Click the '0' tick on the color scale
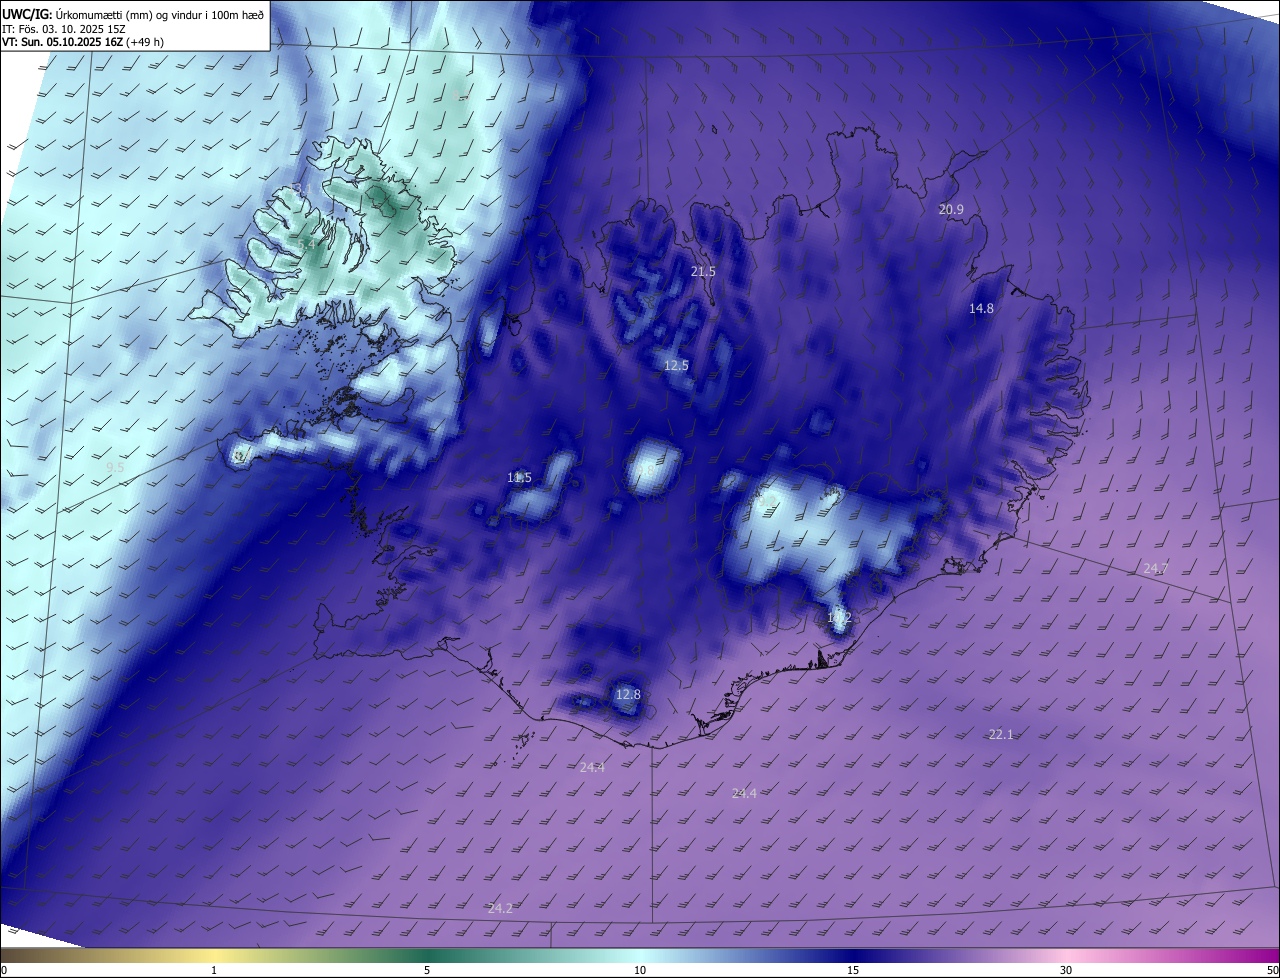 tap(4, 971)
